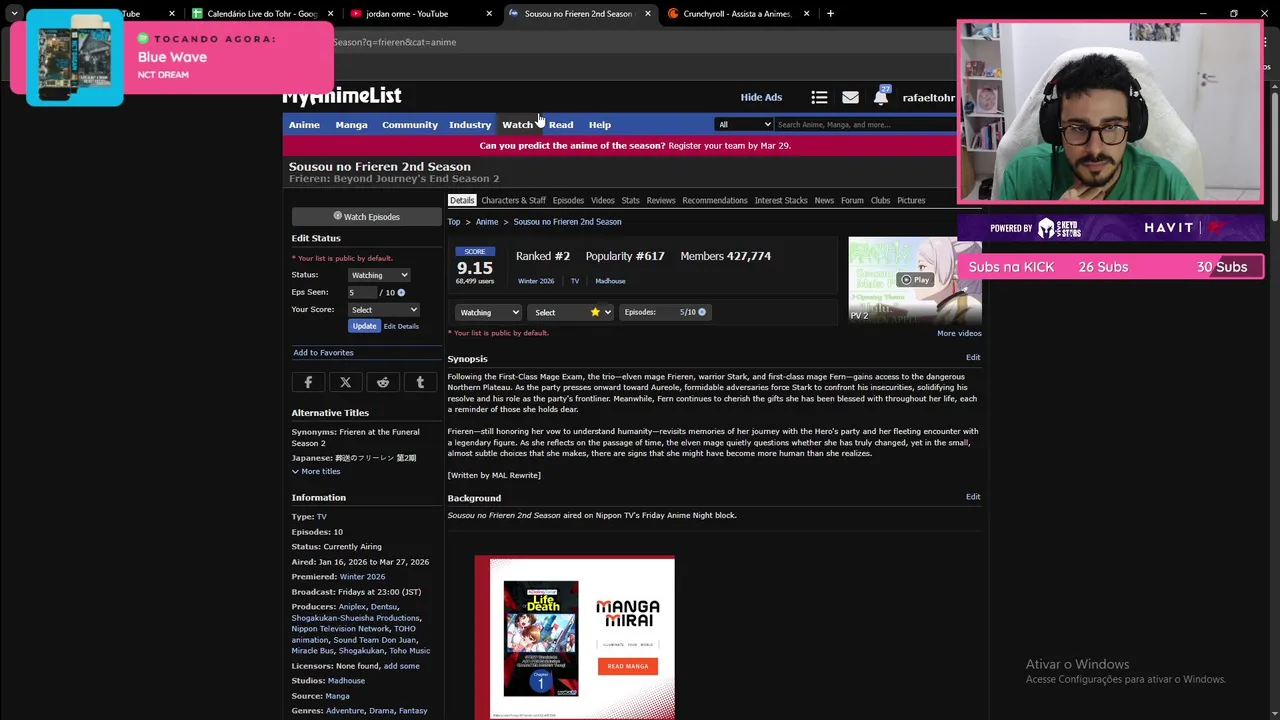Switch to the Videos tab

coord(603,201)
